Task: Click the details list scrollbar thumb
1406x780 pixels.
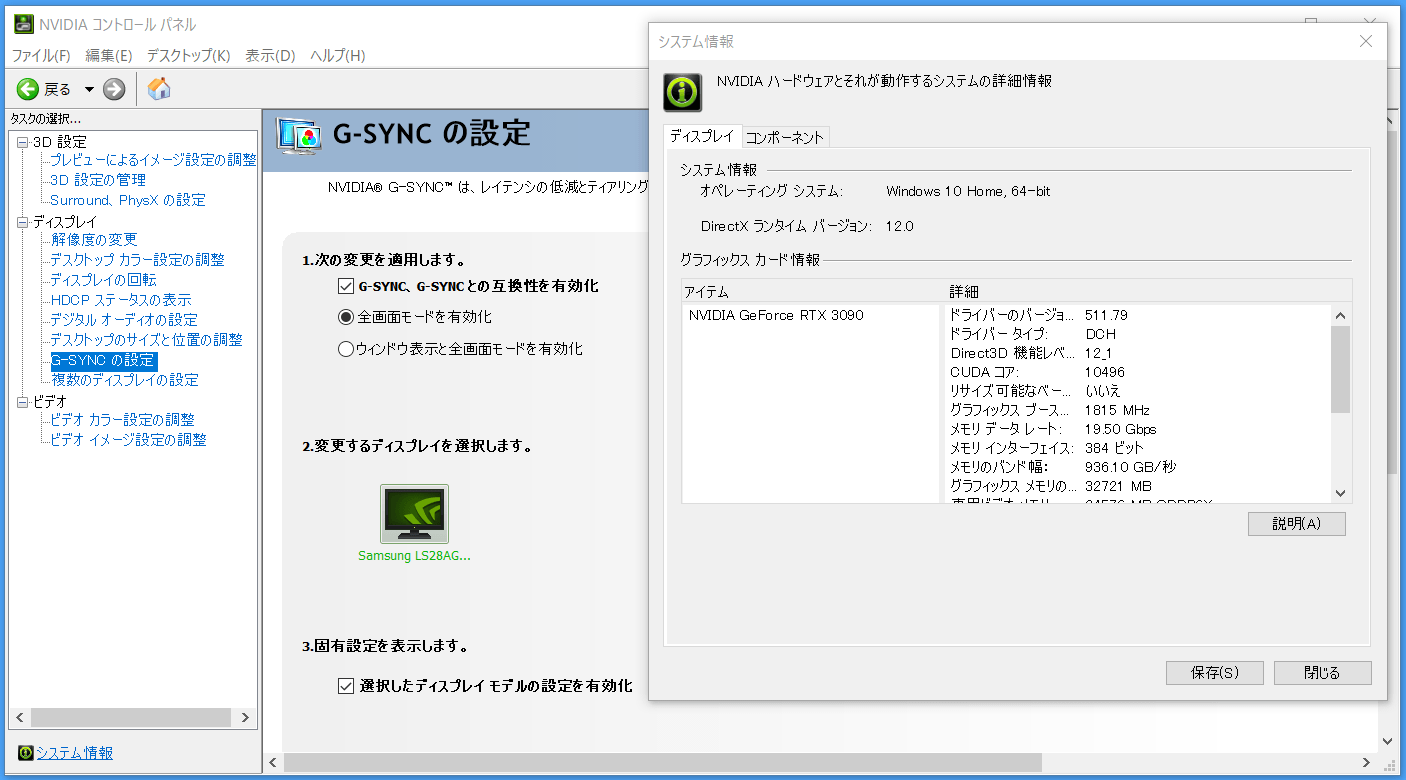Action: point(1341,369)
